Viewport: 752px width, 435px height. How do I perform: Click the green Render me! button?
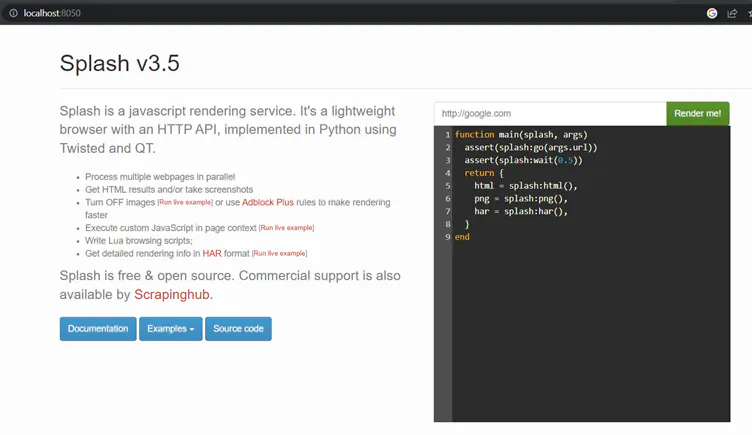click(x=698, y=114)
